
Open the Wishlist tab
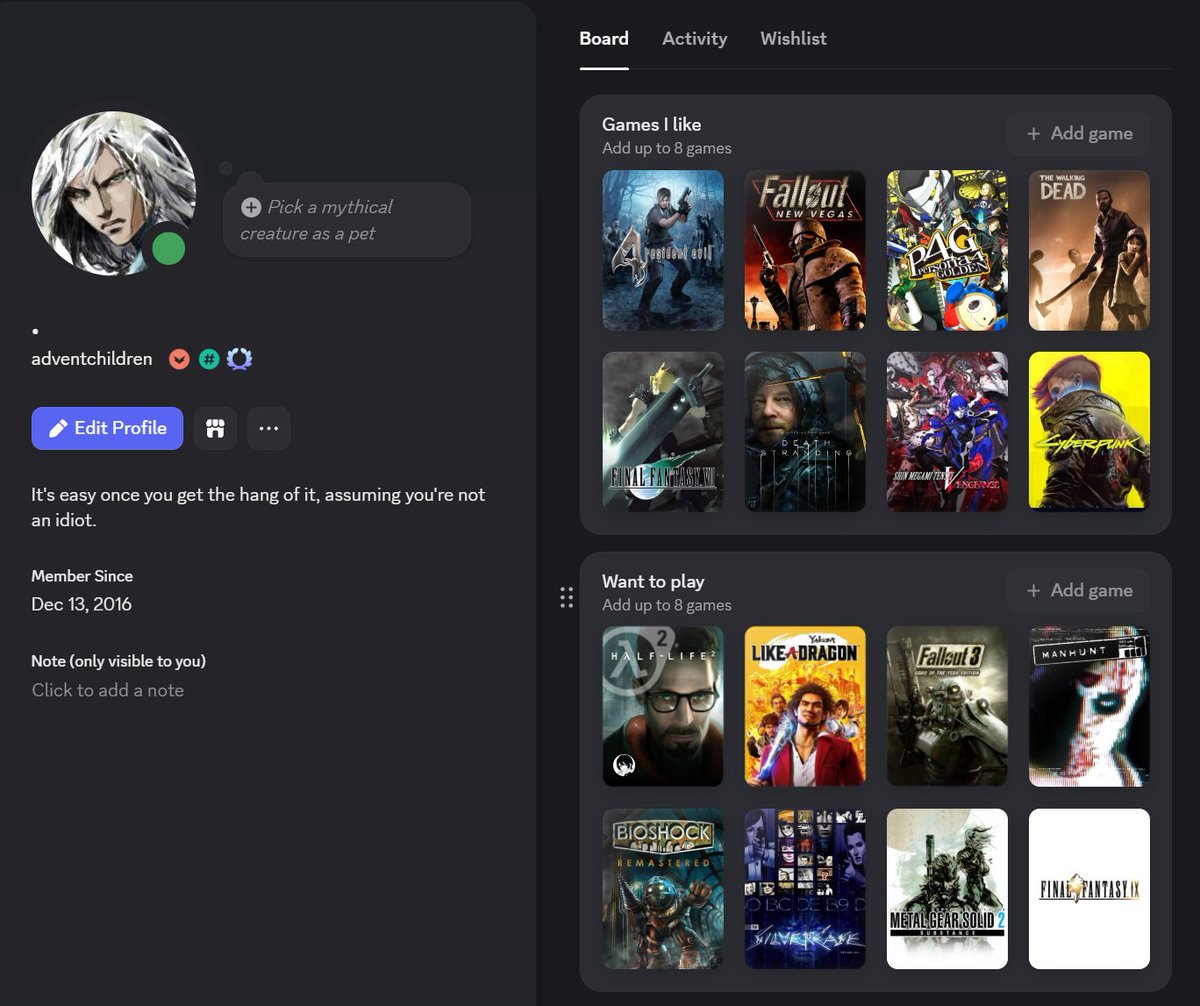(x=793, y=39)
